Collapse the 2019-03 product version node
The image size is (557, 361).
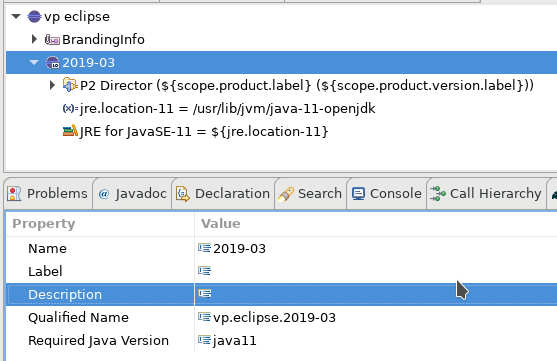tap(34, 63)
